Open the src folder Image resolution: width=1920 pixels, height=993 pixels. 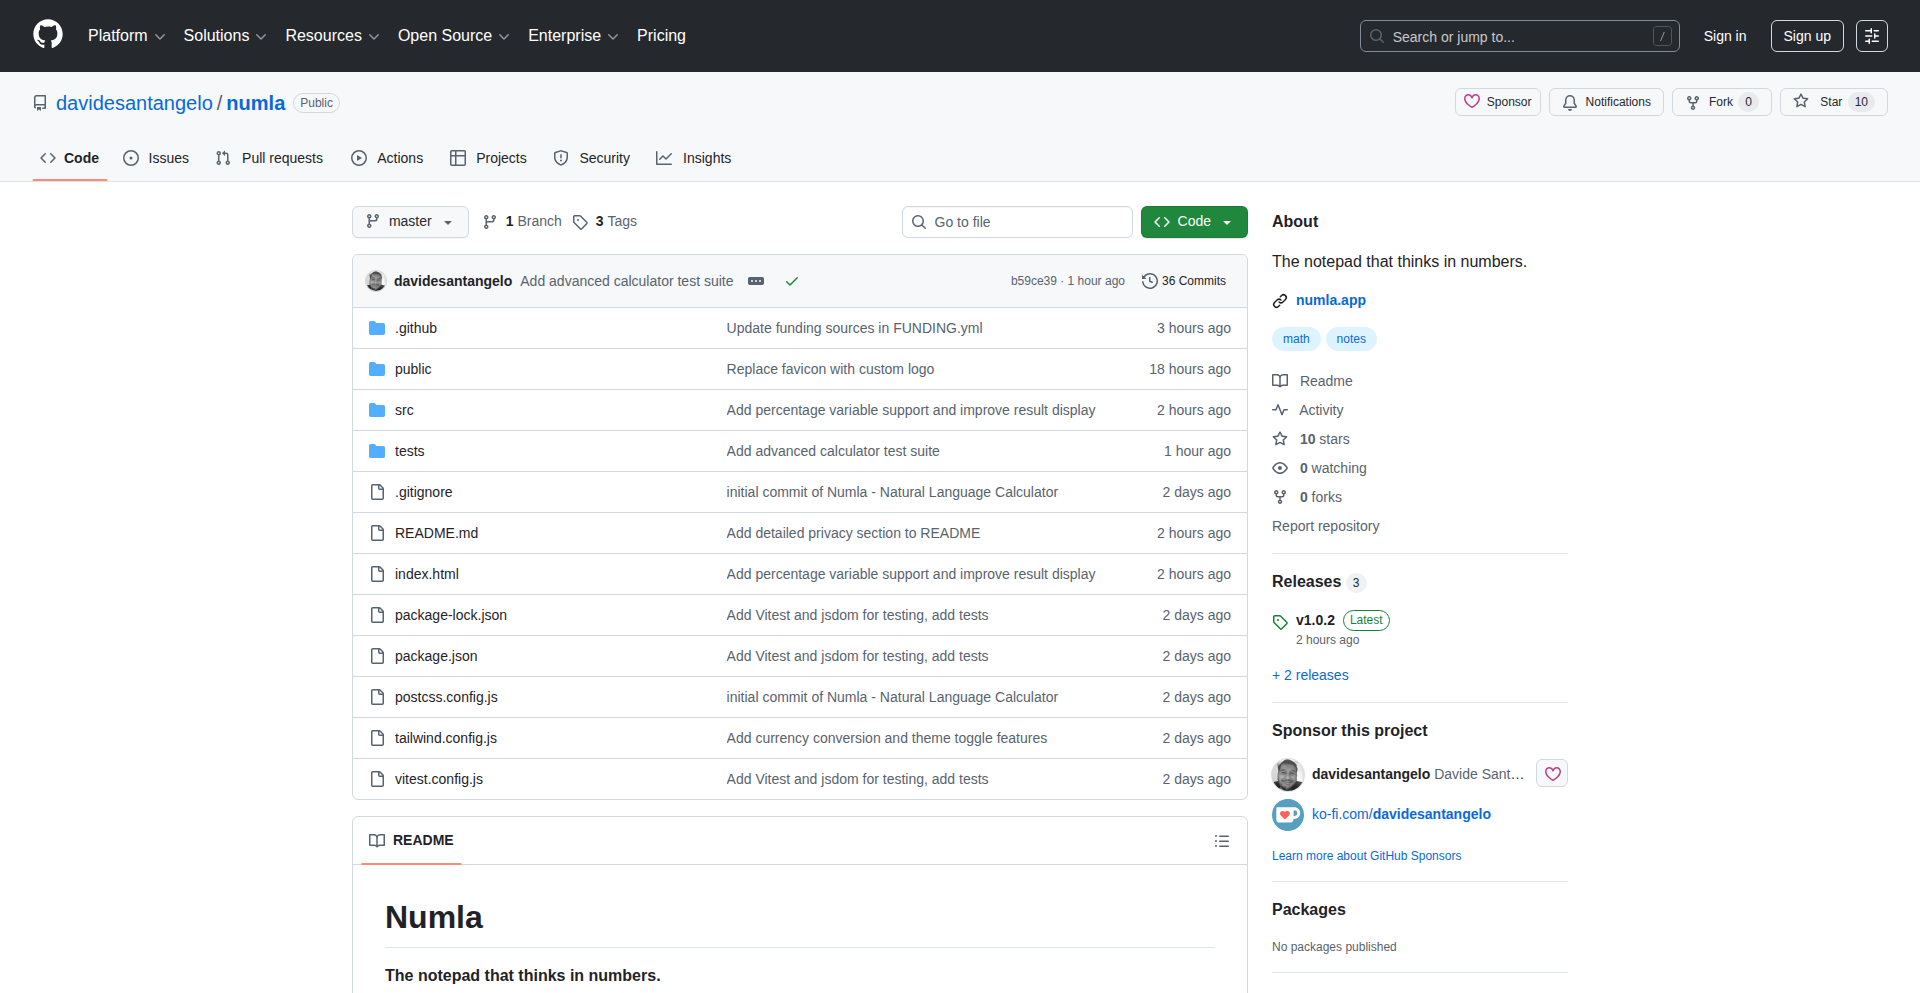tap(404, 410)
